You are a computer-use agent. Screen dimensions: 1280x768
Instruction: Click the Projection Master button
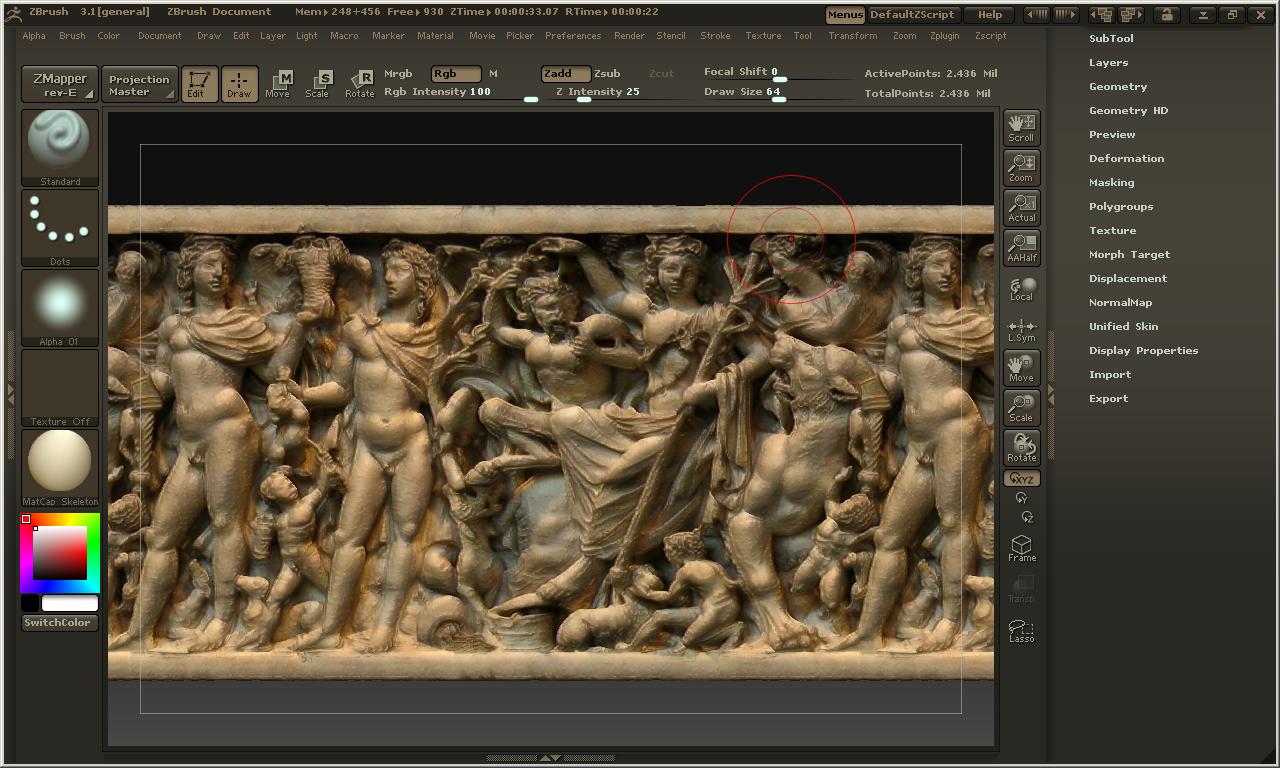point(139,85)
